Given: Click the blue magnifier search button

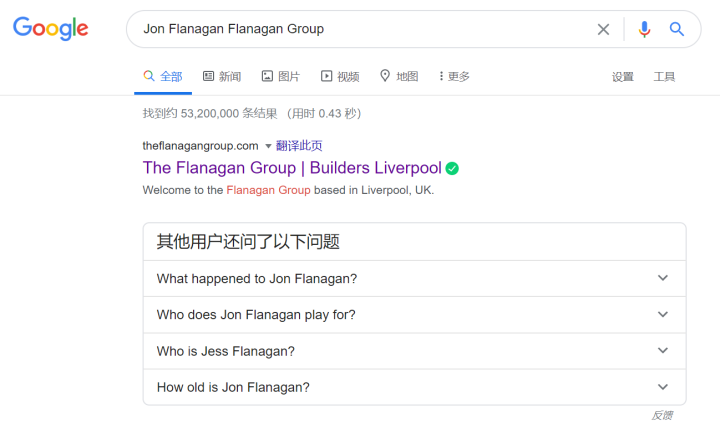Looking at the screenshot, I should point(677,29).
